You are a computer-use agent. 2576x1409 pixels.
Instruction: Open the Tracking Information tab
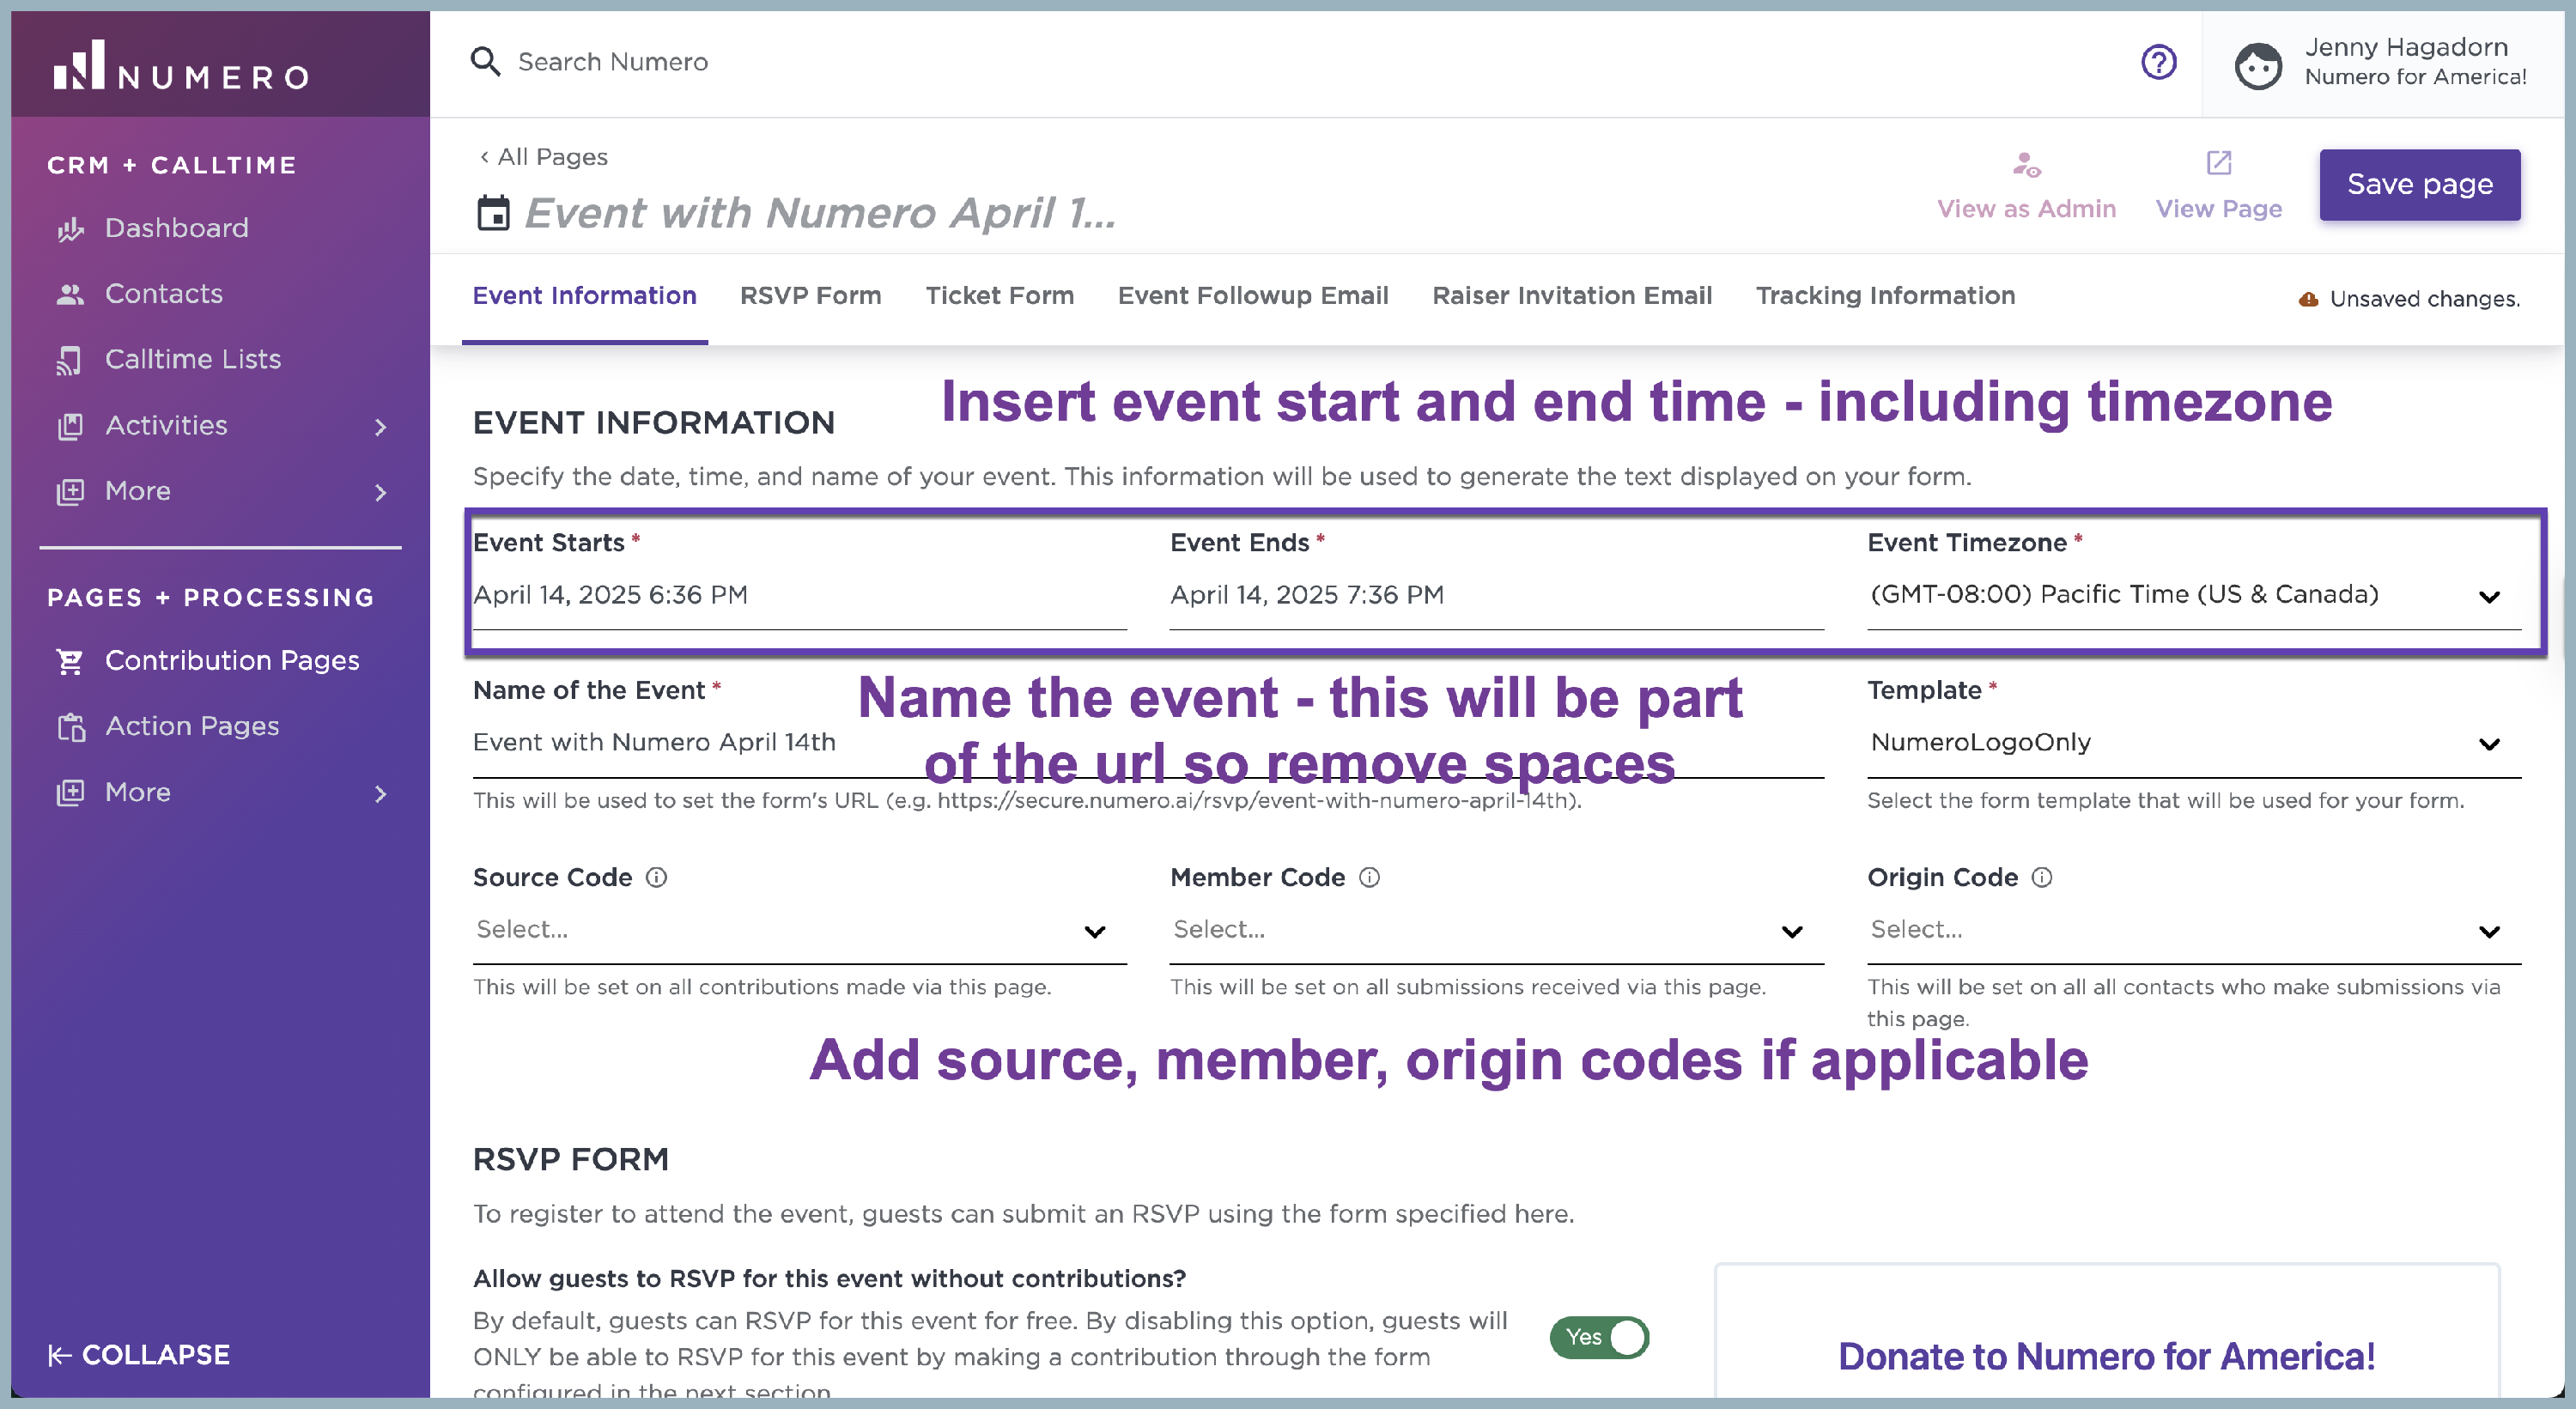pyautogui.click(x=1885, y=296)
